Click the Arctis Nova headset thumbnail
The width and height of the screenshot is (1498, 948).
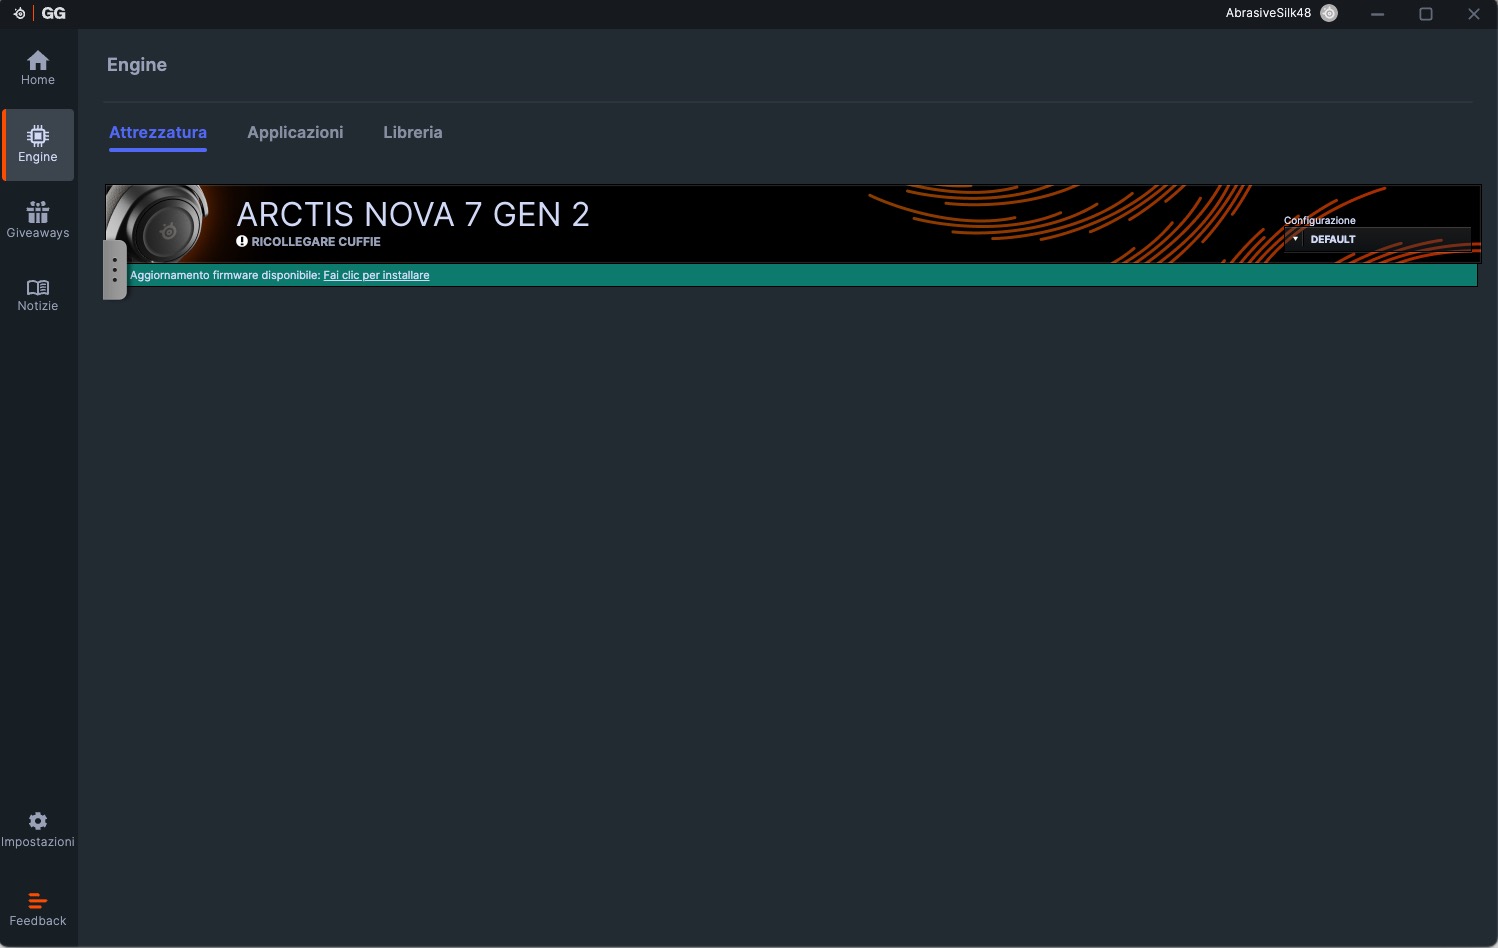coord(160,224)
